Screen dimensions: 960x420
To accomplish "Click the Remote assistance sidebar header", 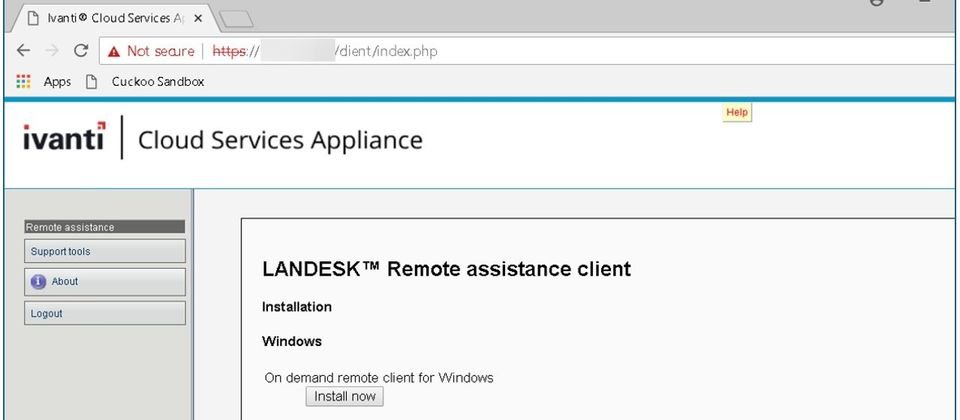I will [105, 227].
